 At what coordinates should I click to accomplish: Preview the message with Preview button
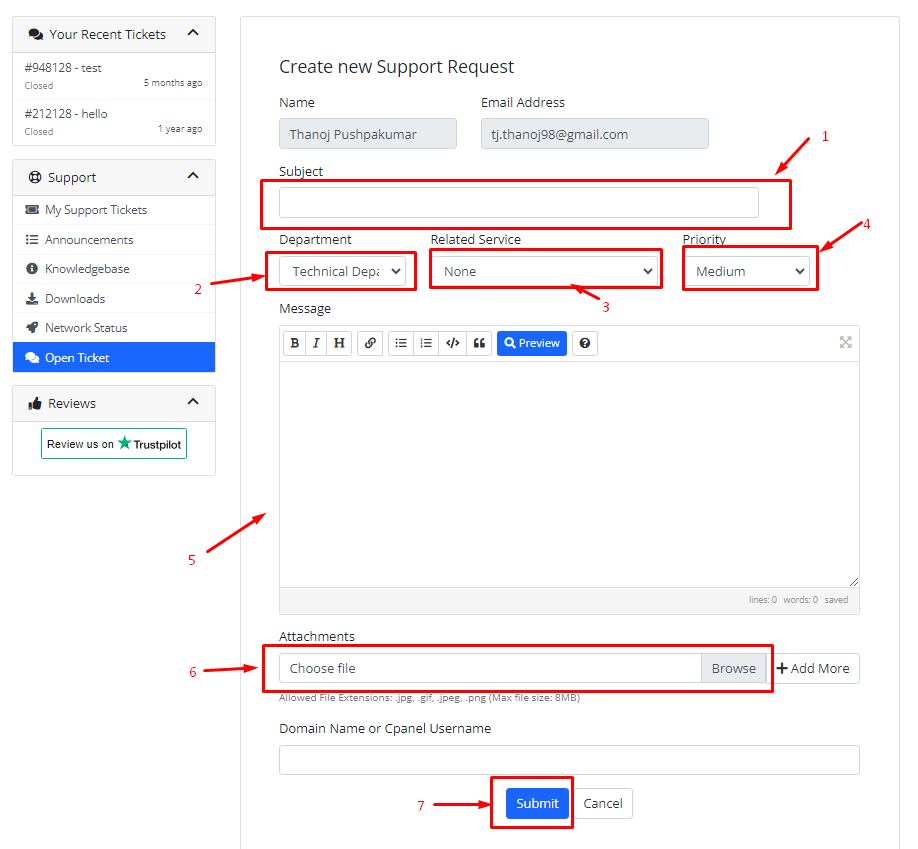[532, 343]
